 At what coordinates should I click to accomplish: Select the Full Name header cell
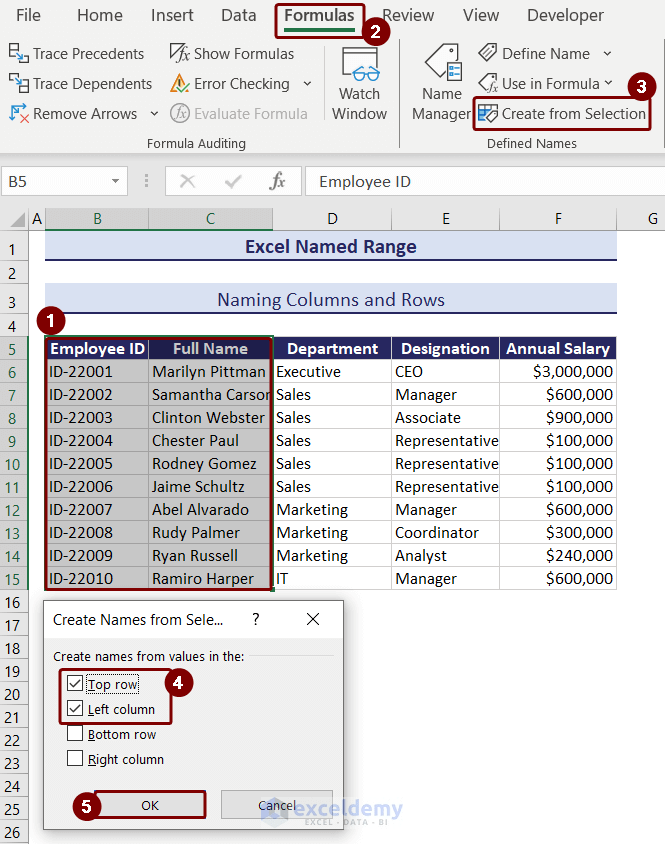210,349
